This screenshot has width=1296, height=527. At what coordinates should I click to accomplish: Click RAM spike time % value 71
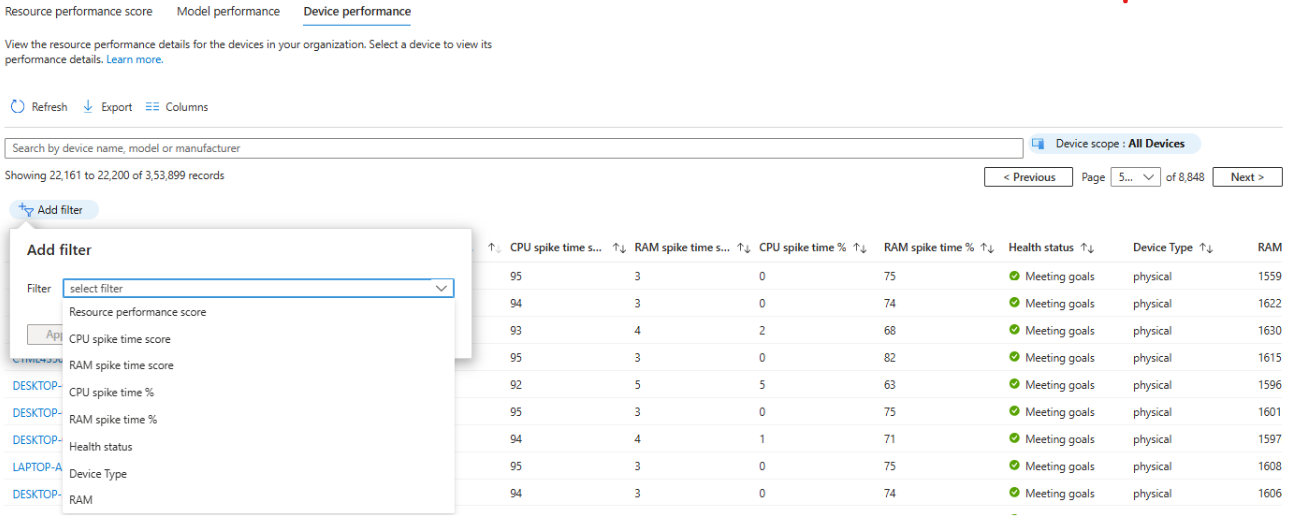click(x=890, y=439)
